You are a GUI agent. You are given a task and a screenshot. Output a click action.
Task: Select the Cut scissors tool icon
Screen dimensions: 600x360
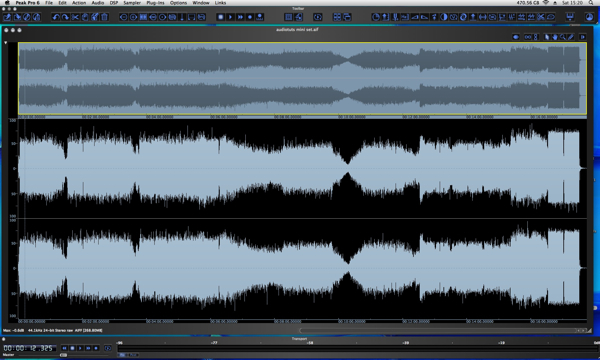pyautogui.click(x=75, y=17)
